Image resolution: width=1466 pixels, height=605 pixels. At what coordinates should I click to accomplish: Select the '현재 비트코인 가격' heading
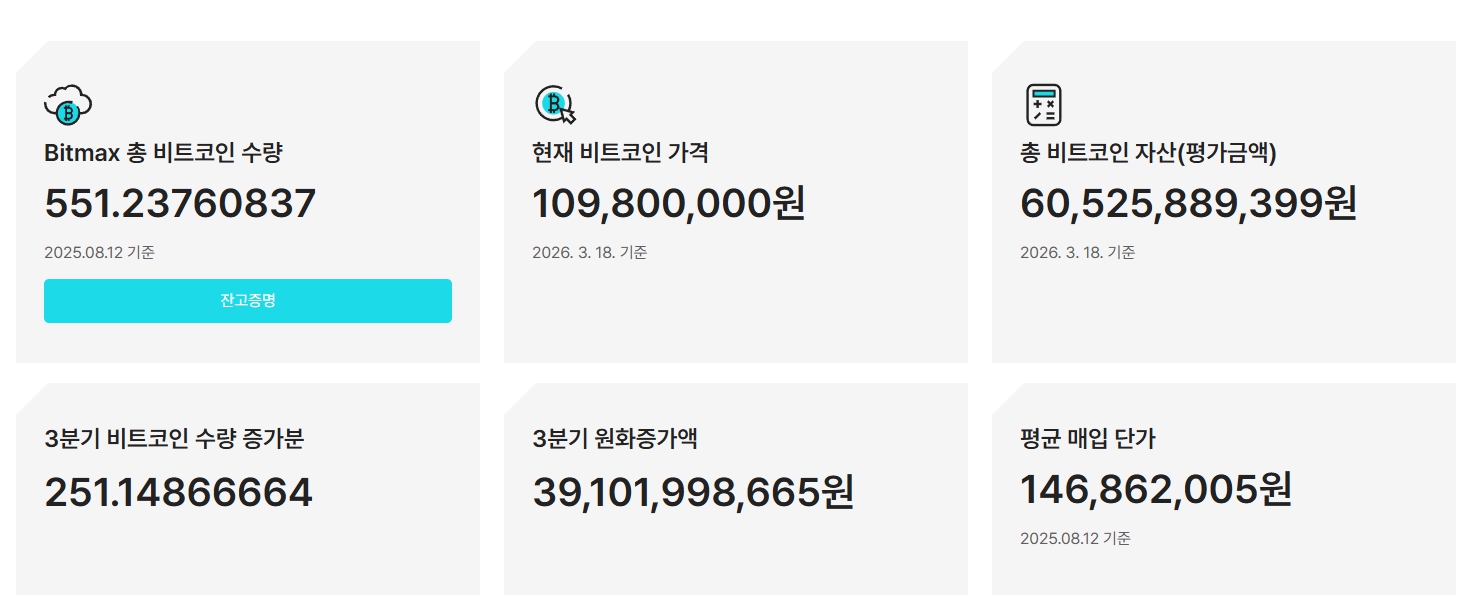[x=620, y=153]
